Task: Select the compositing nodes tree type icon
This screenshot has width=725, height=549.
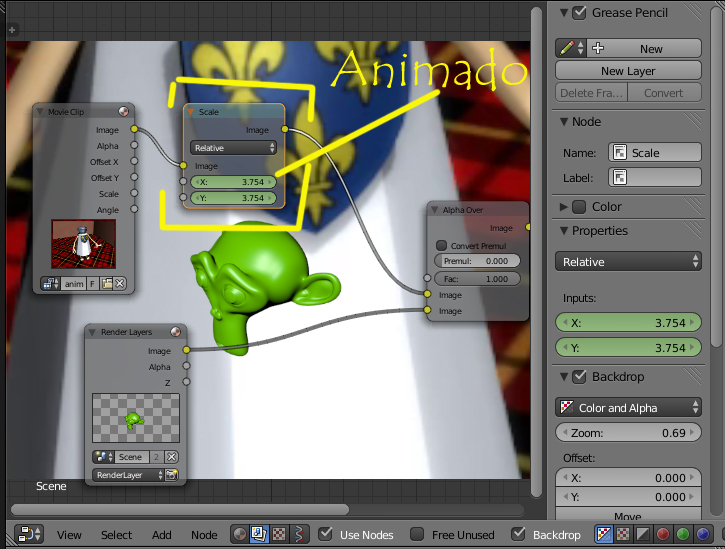Action: (258, 534)
